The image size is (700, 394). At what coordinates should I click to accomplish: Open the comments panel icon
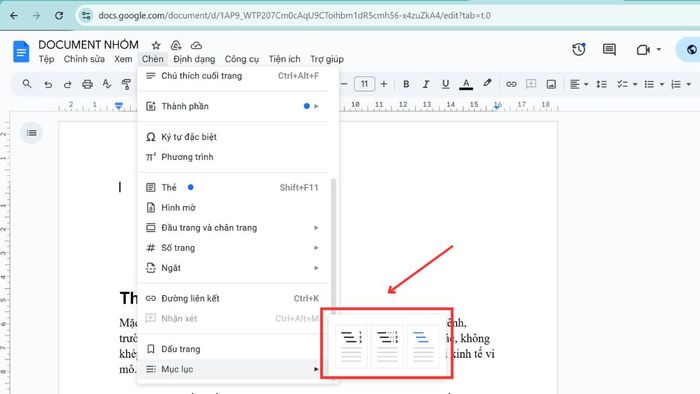tap(609, 50)
